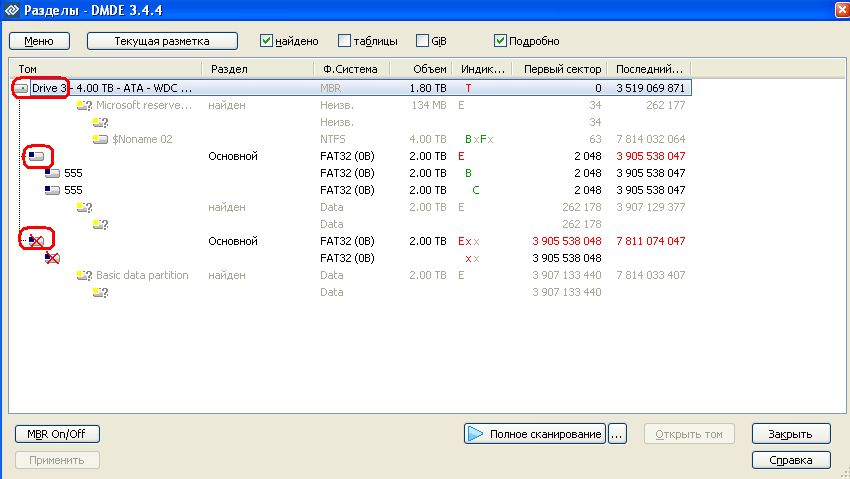Image resolution: width=850 pixels, height=479 pixels.
Task: Click the found Data partition icon at 262 178
Action: pyautogui.click(x=84, y=207)
